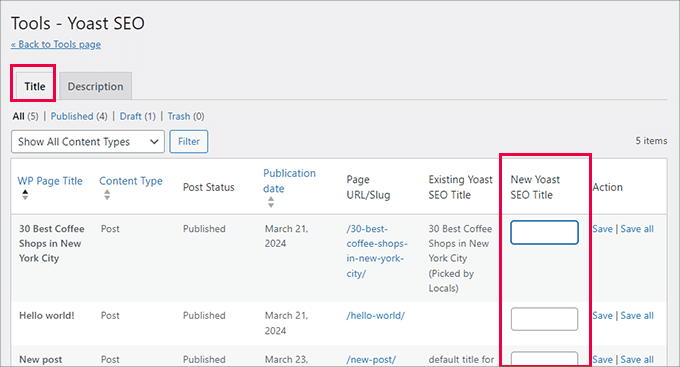Click 'Tools - Yoast SEO' page heading

pos(78,23)
